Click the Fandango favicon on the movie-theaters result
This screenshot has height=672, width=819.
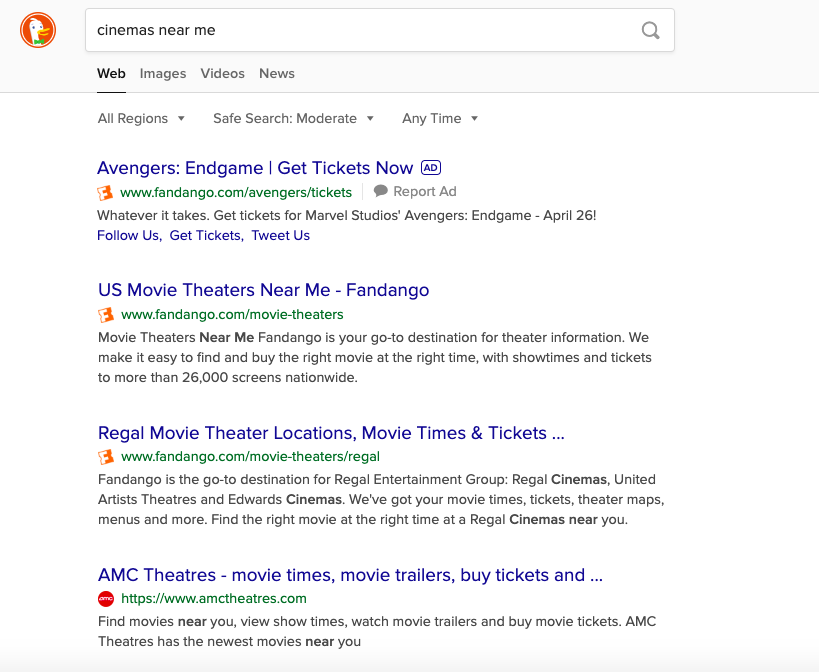106,314
